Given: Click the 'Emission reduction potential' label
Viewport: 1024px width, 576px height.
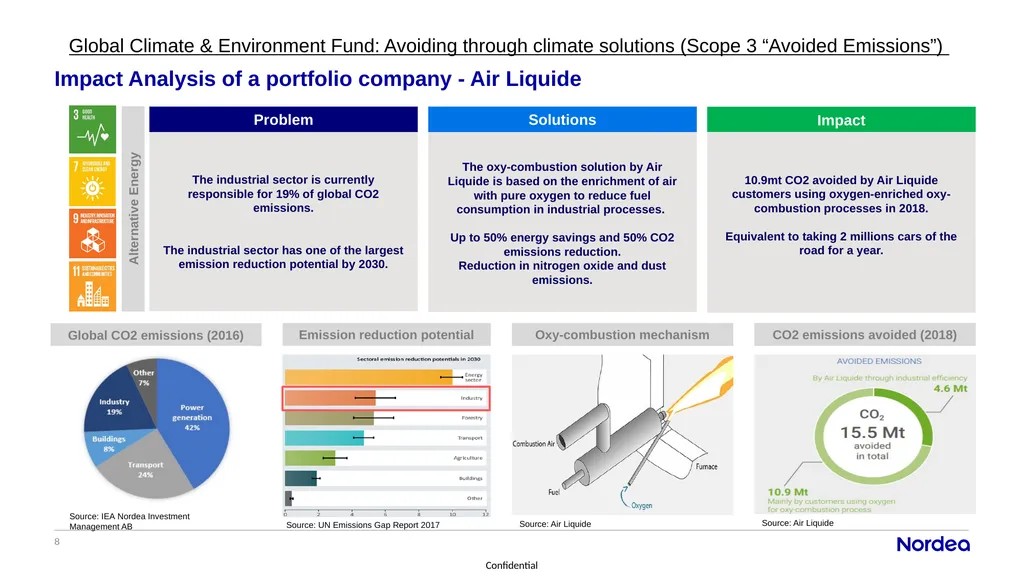Looking at the screenshot, I should pos(387,335).
